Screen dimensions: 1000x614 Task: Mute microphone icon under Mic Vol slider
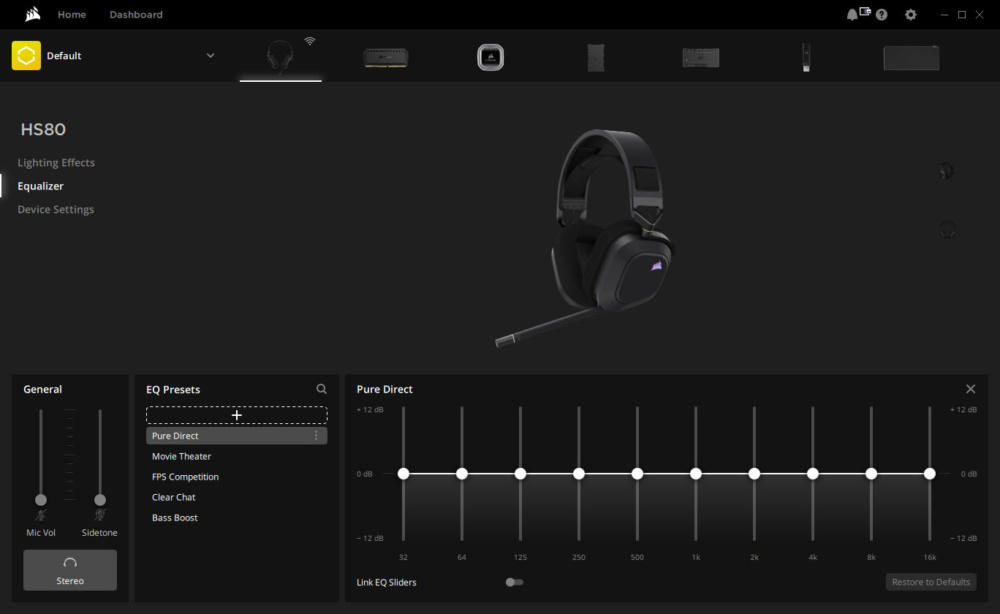[41, 515]
